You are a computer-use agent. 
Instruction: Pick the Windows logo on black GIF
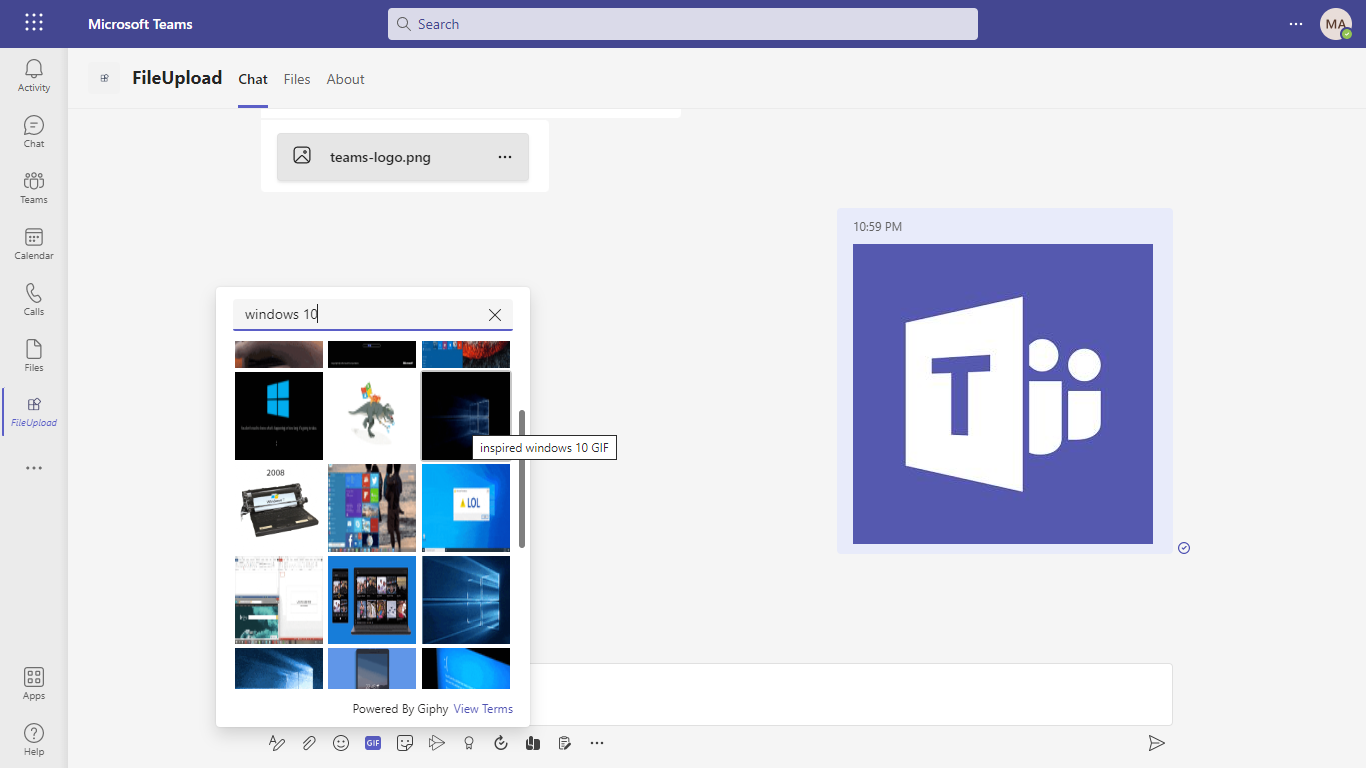tap(279, 416)
